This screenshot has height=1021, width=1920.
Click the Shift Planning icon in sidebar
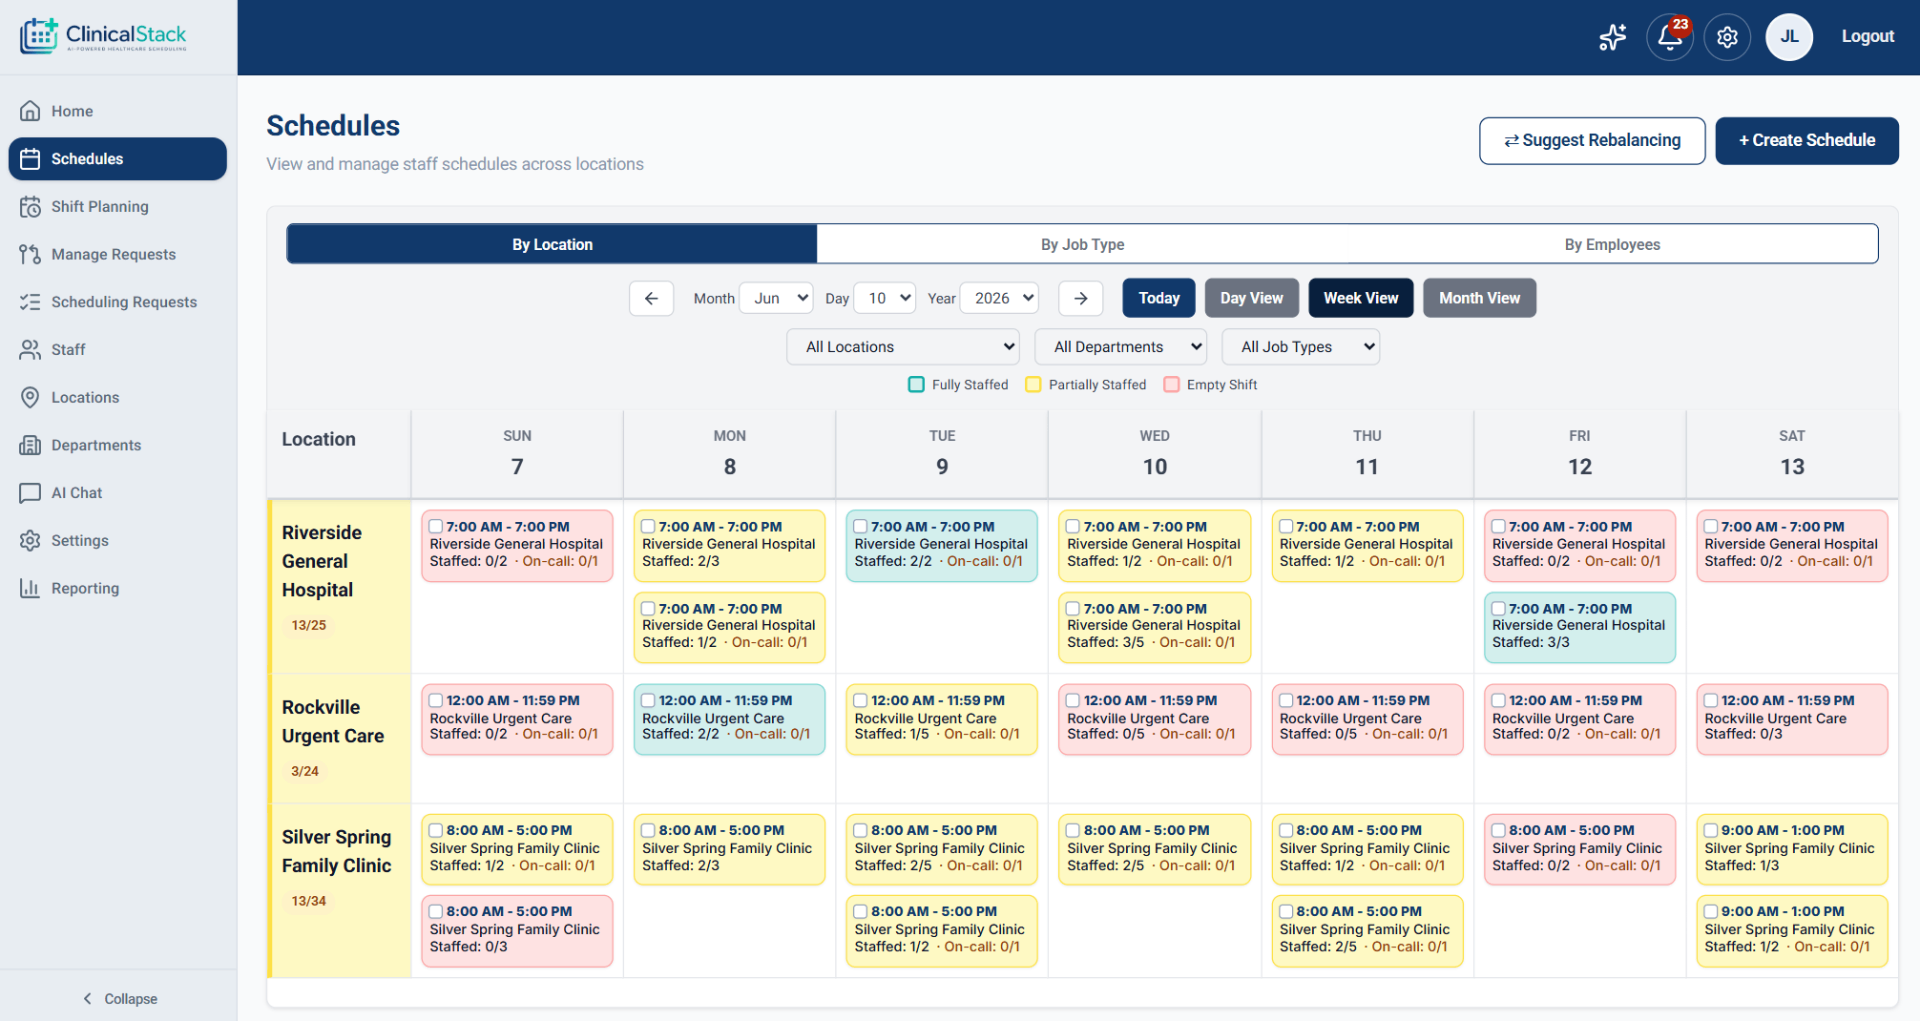click(30, 207)
